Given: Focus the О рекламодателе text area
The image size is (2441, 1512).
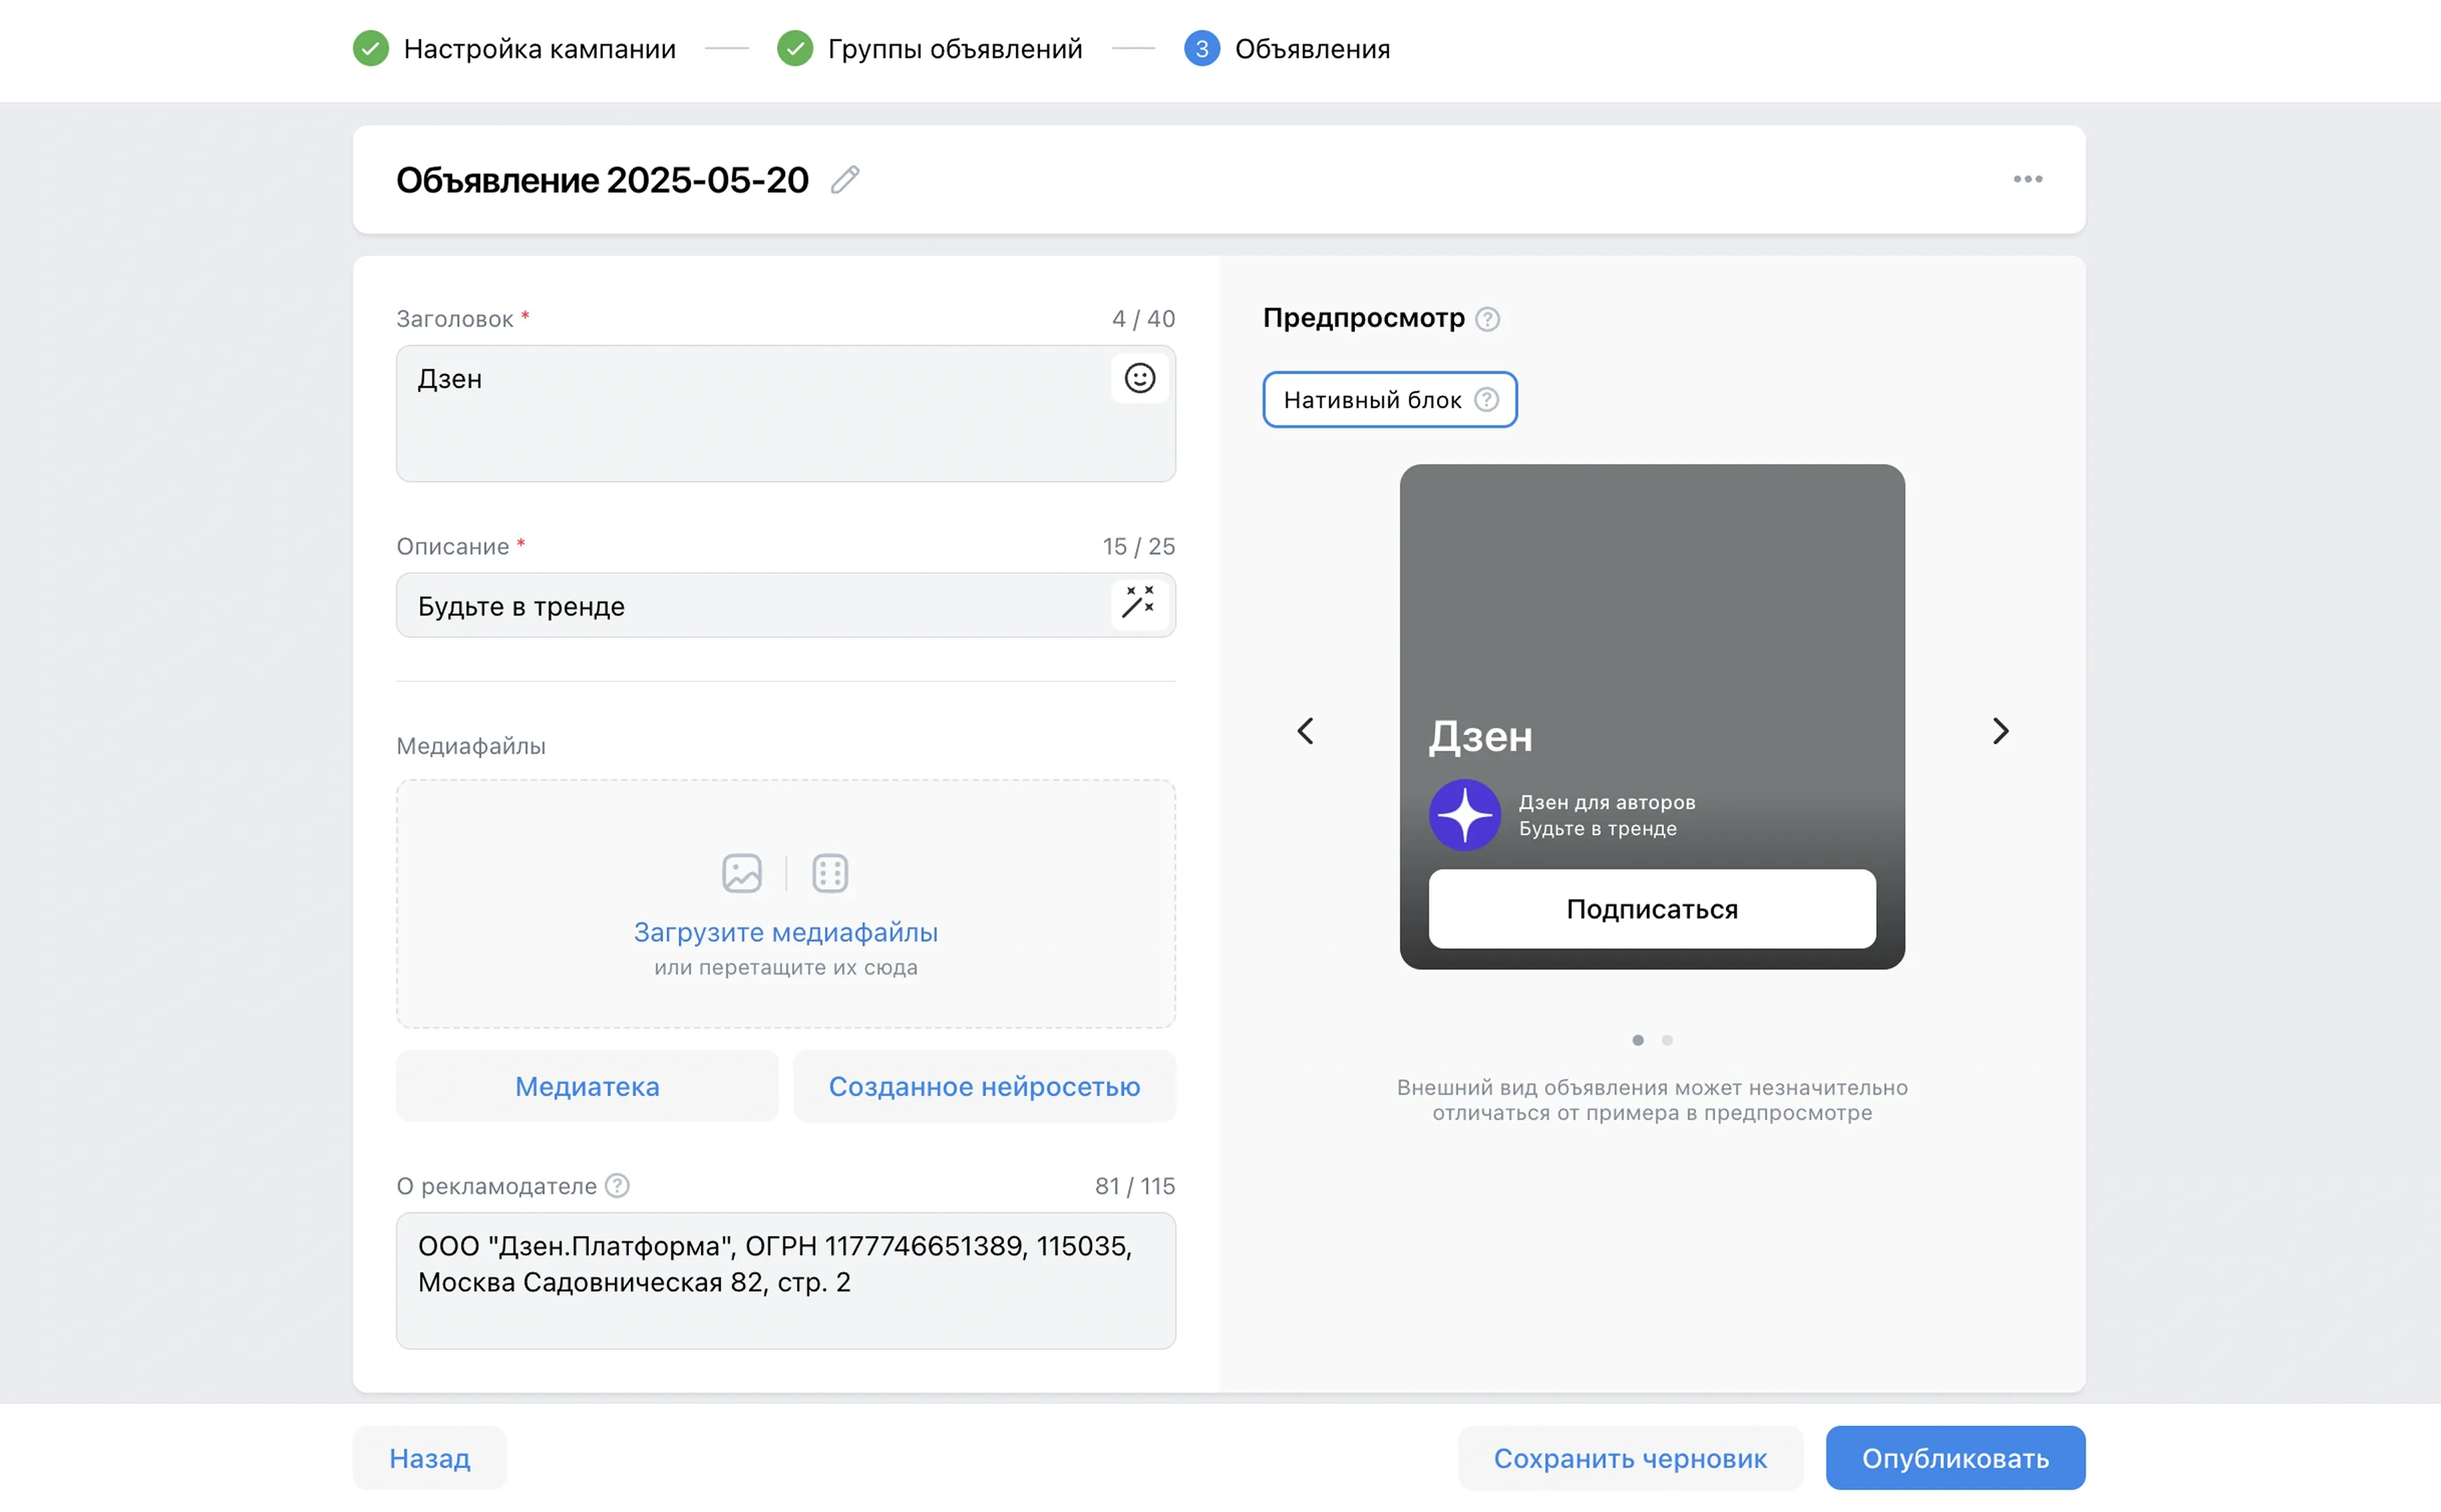Looking at the screenshot, I should pos(785,1281).
